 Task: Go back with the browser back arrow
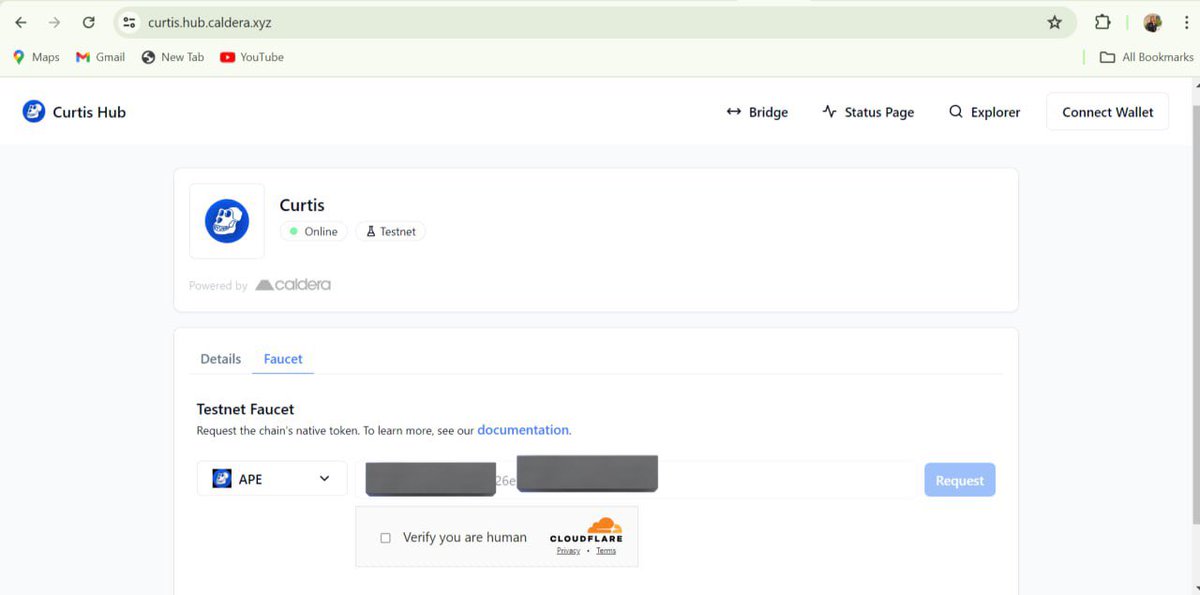20,22
